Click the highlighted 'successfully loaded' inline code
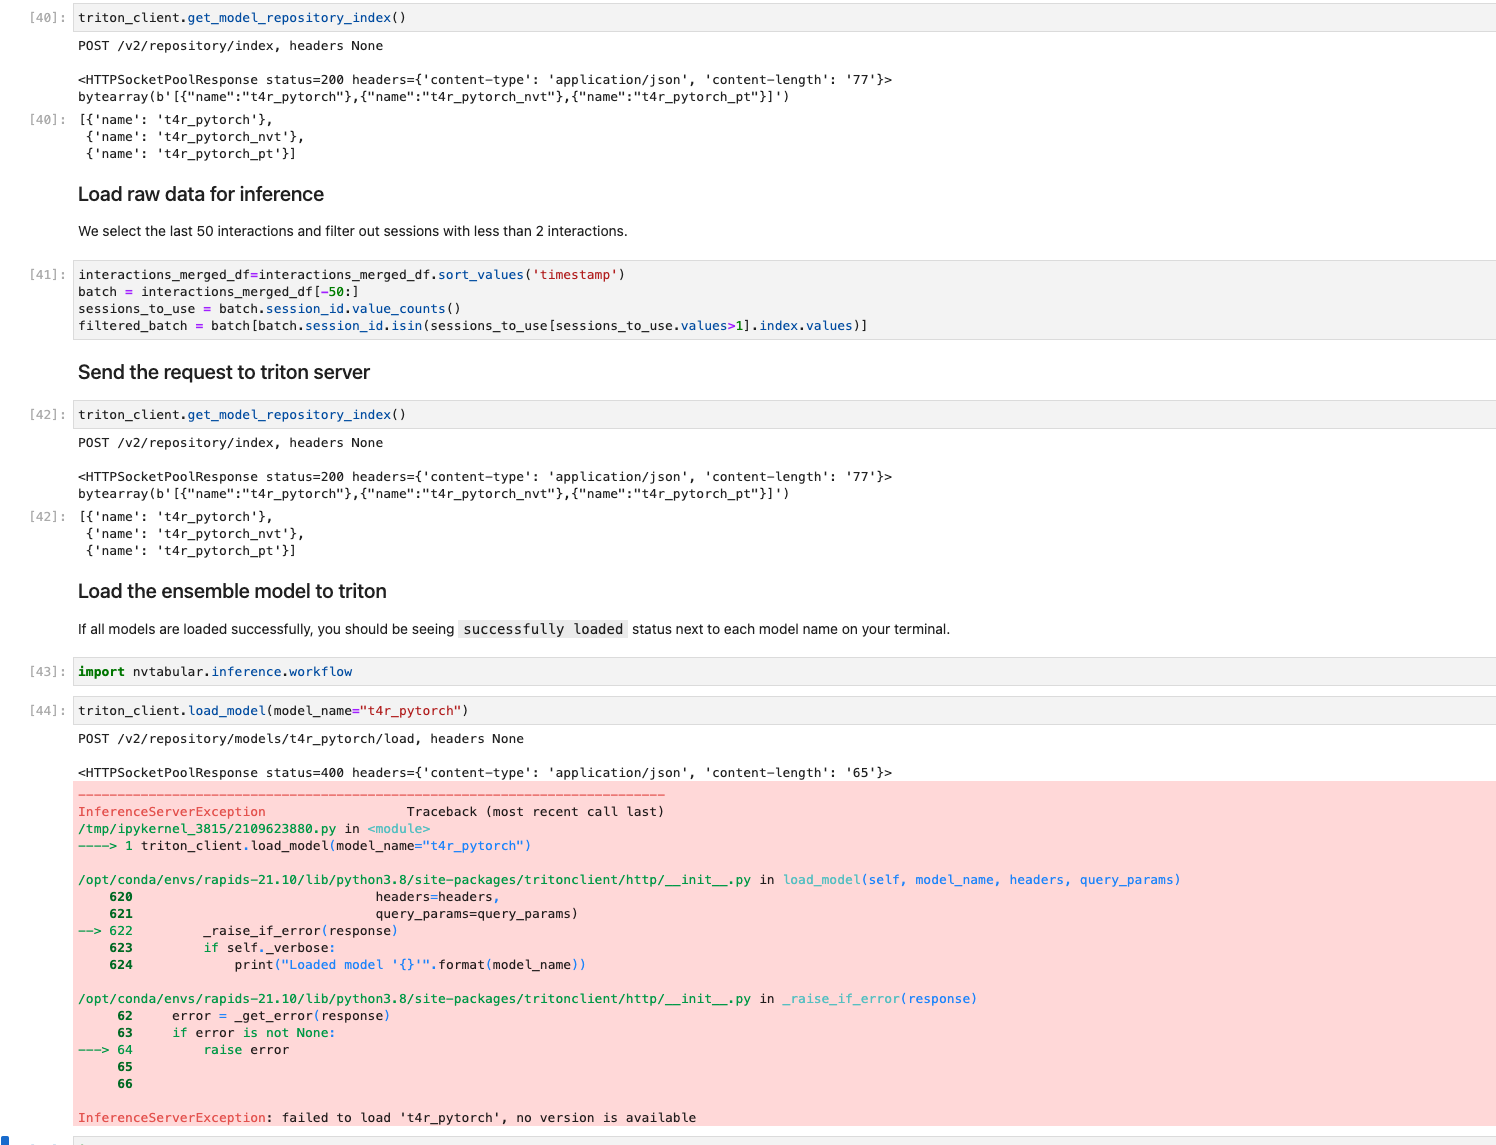This screenshot has width=1496, height=1145. [x=542, y=628]
